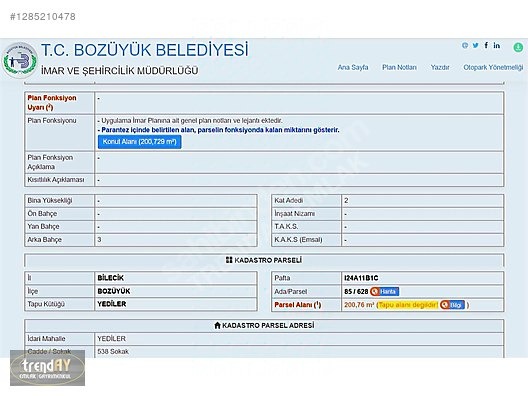
Task: Click the Kat Adedi value 2
Action: point(346,200)
